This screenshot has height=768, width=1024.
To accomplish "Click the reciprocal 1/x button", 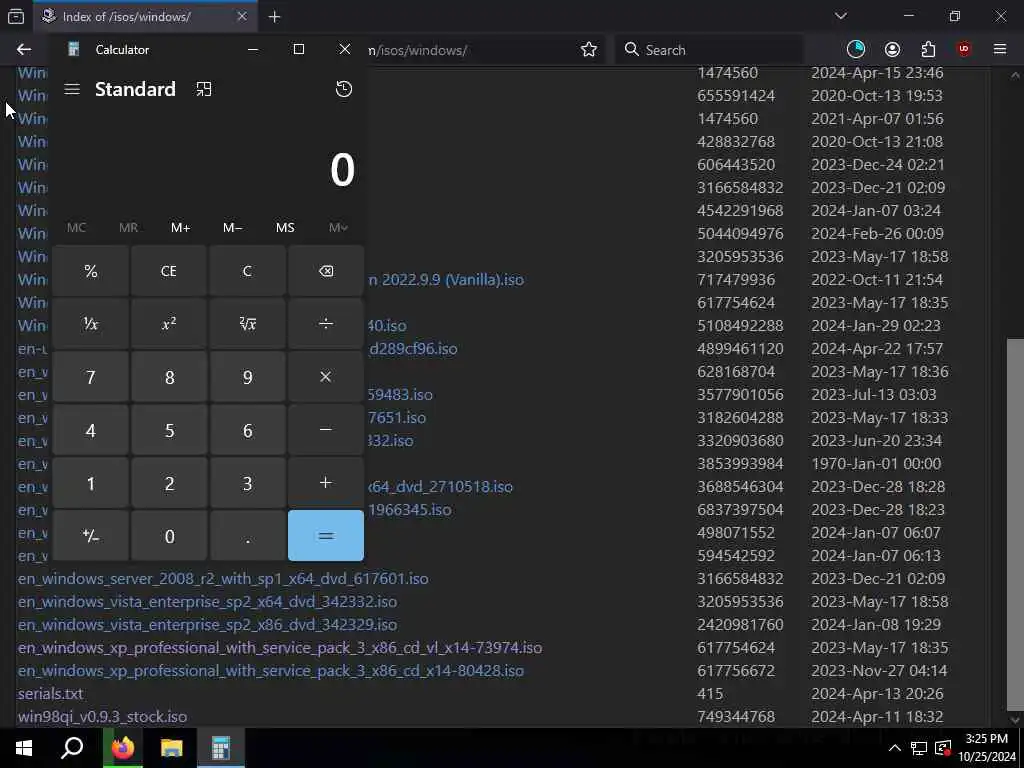I will (91, 324).
